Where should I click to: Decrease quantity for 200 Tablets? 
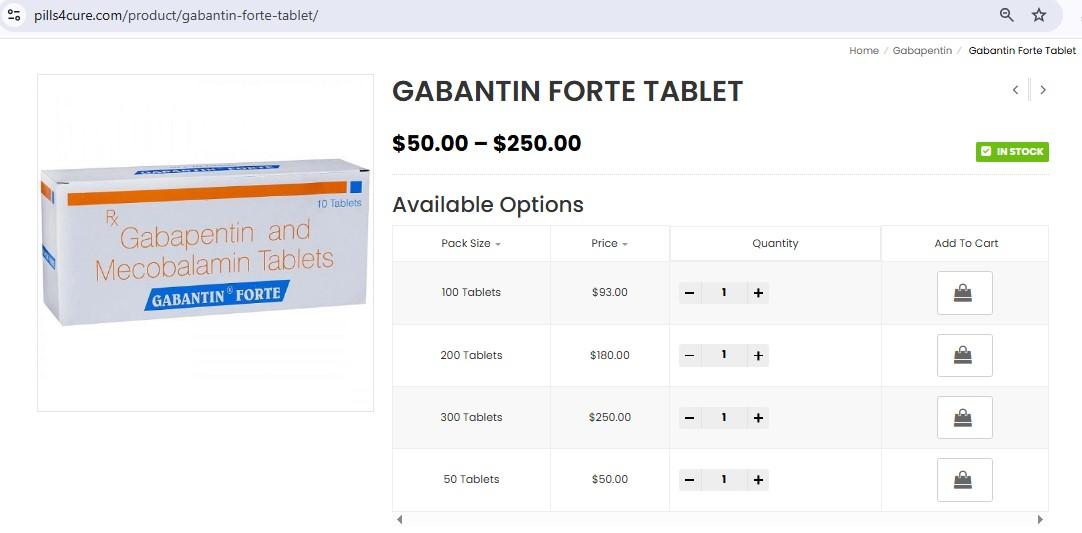(689, 355)
